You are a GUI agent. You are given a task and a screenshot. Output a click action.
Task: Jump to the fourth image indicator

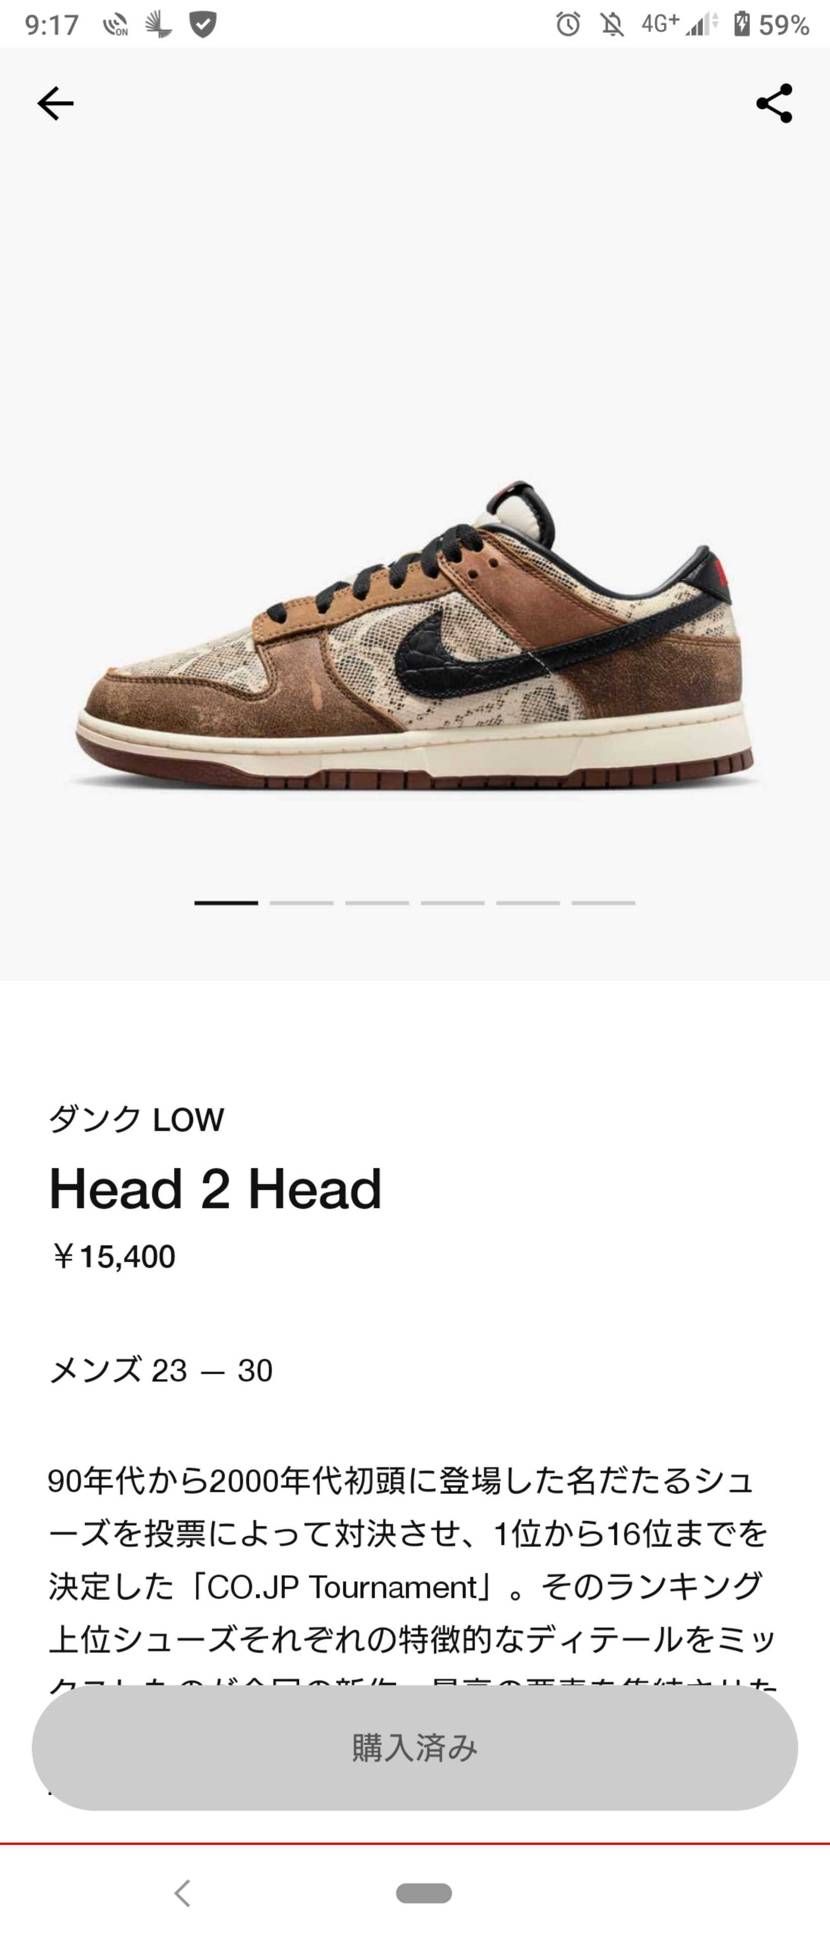tap(452, 902)
